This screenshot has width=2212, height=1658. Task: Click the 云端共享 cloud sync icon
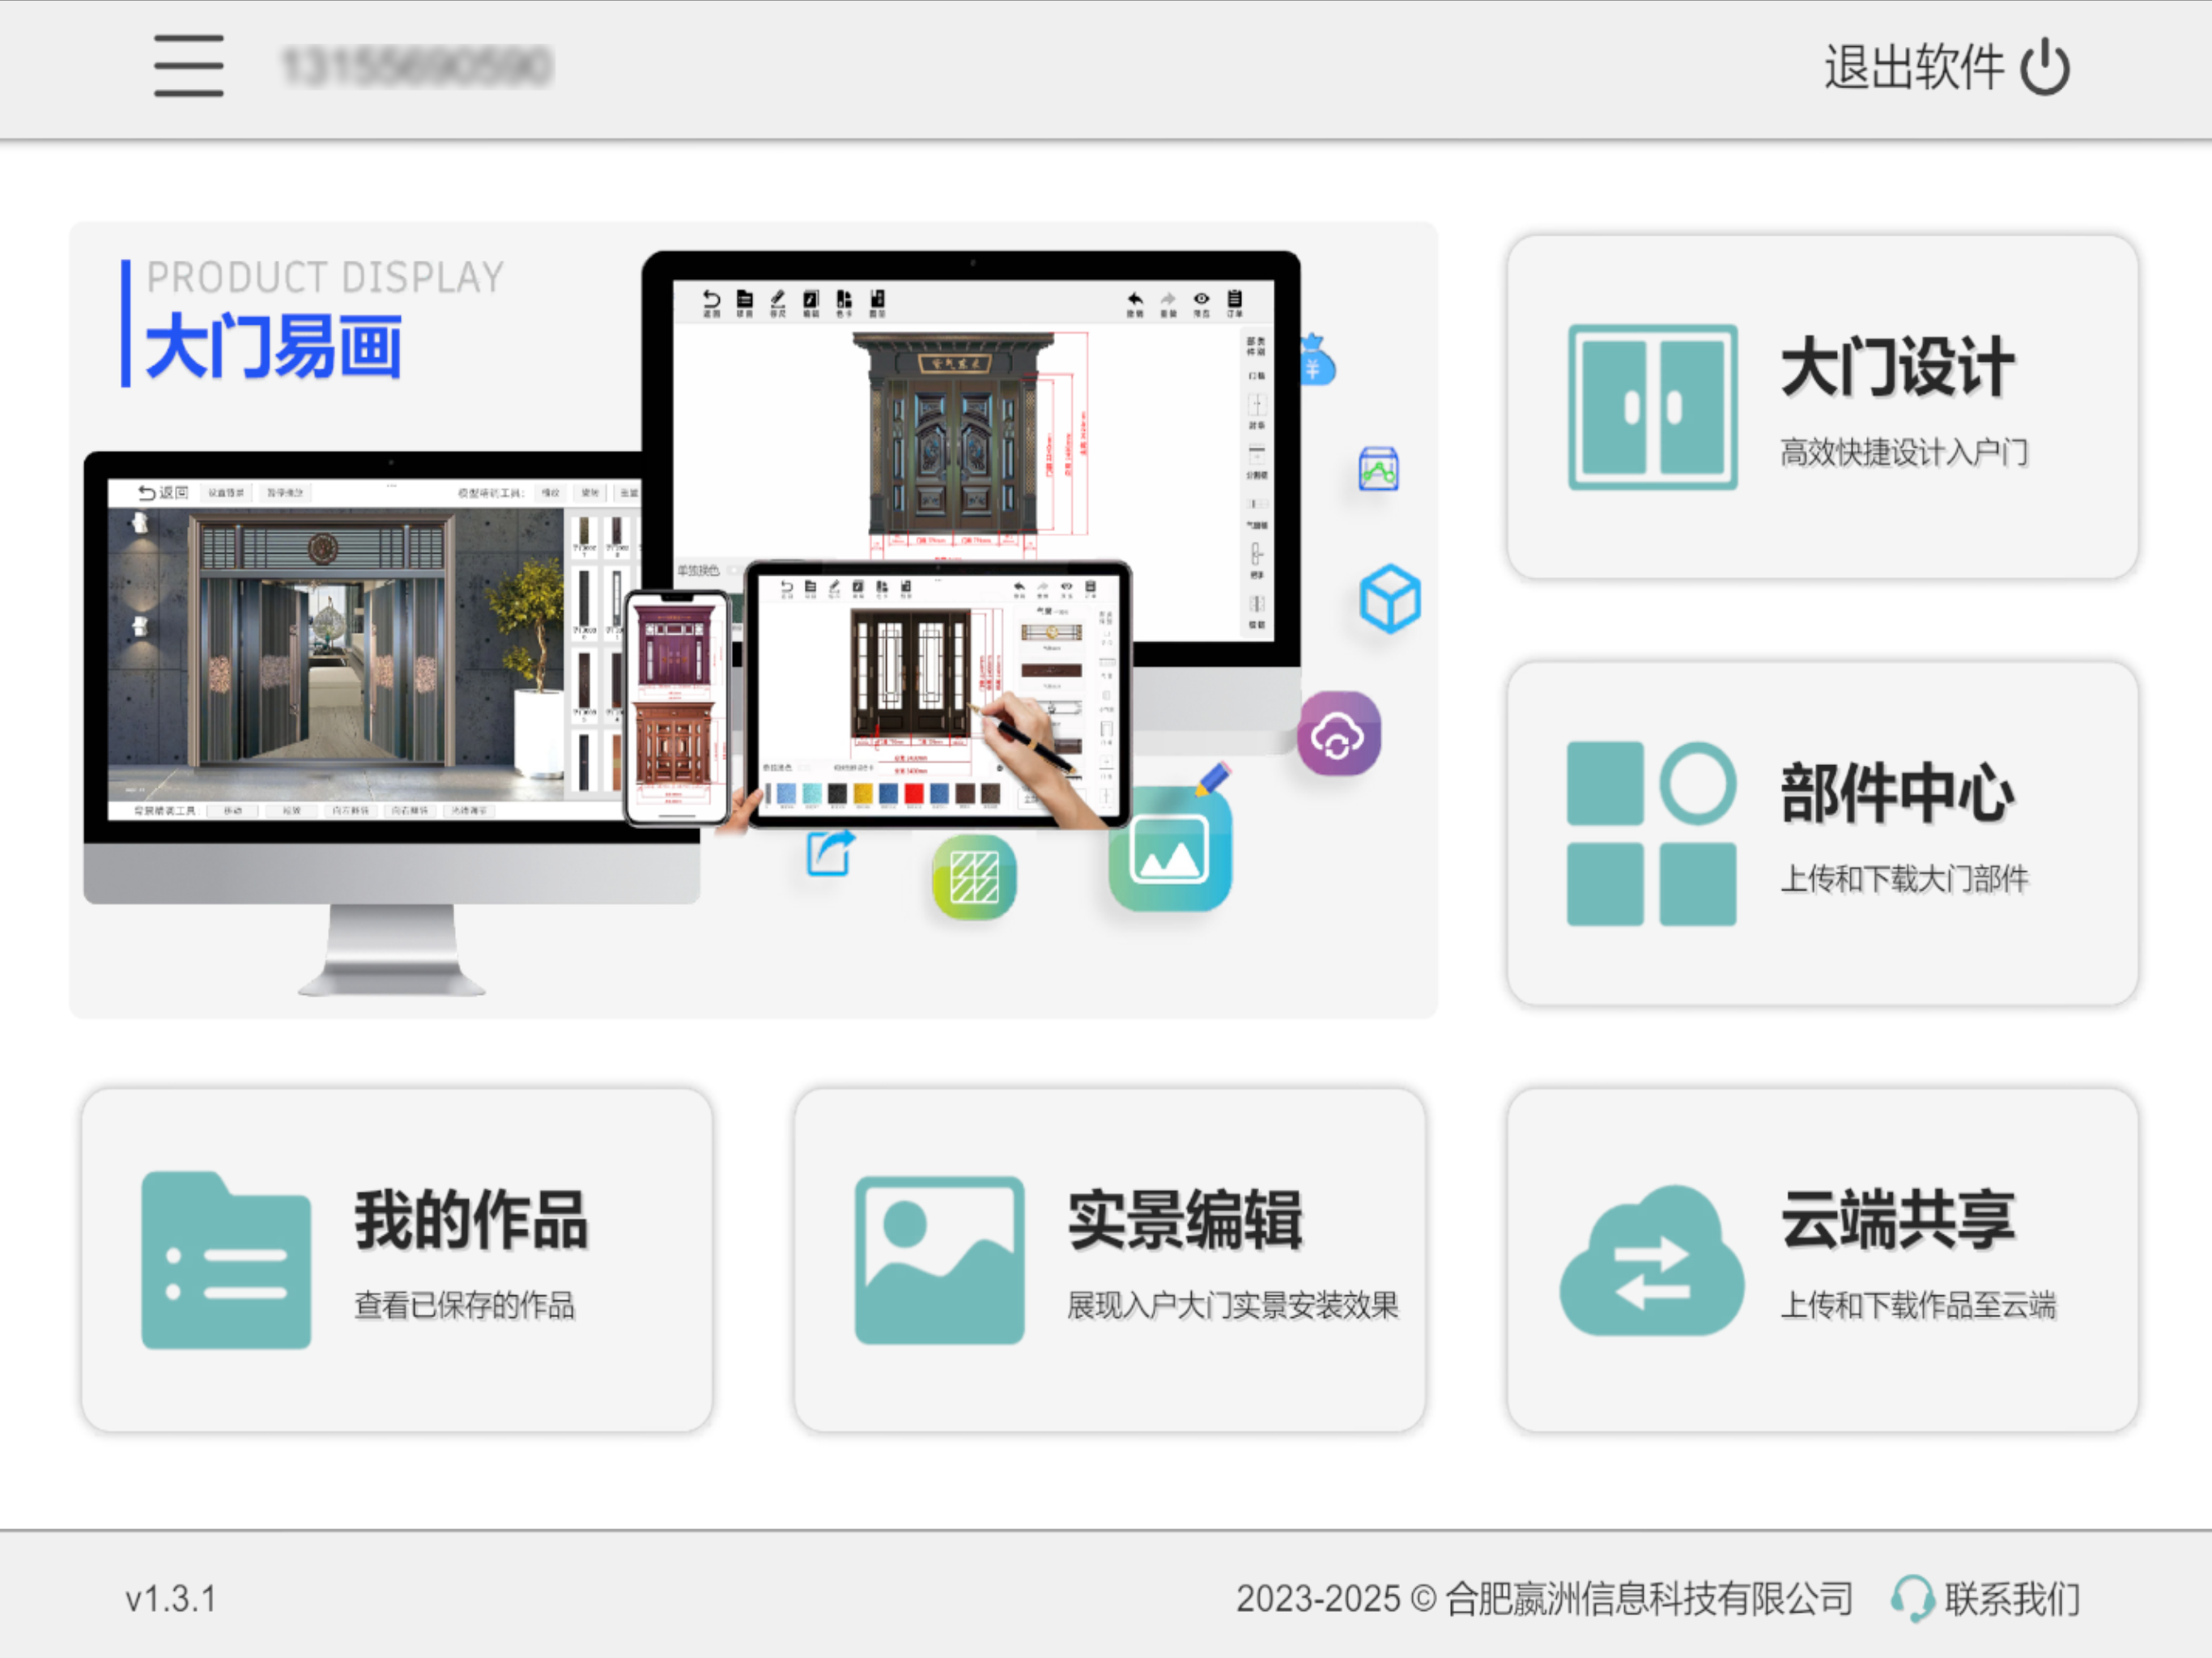tap(1652, 1260)
